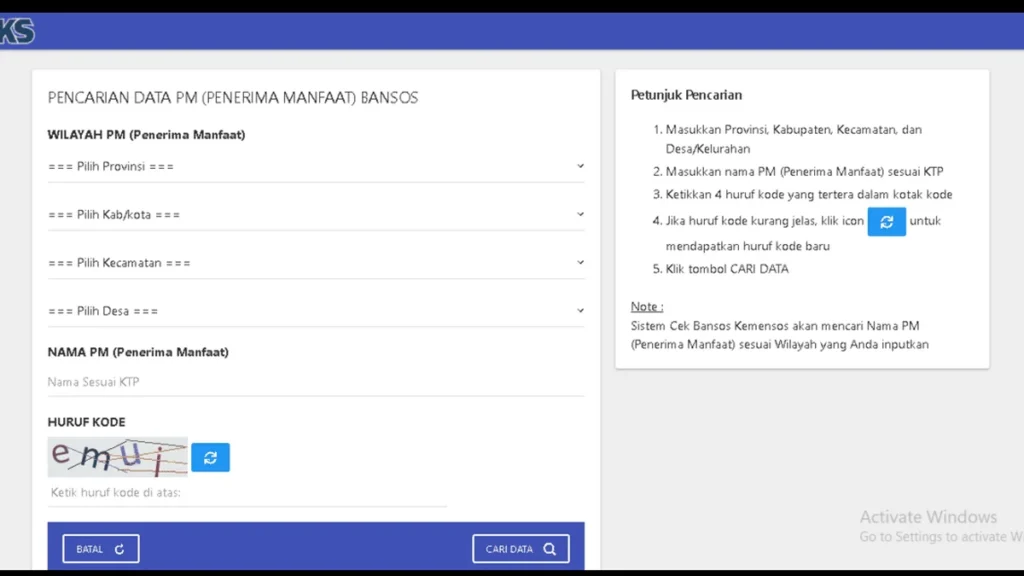This screenshot has height=576, width=1024.
Task: Click the HURUF KODE label
Action: [86, 422]
